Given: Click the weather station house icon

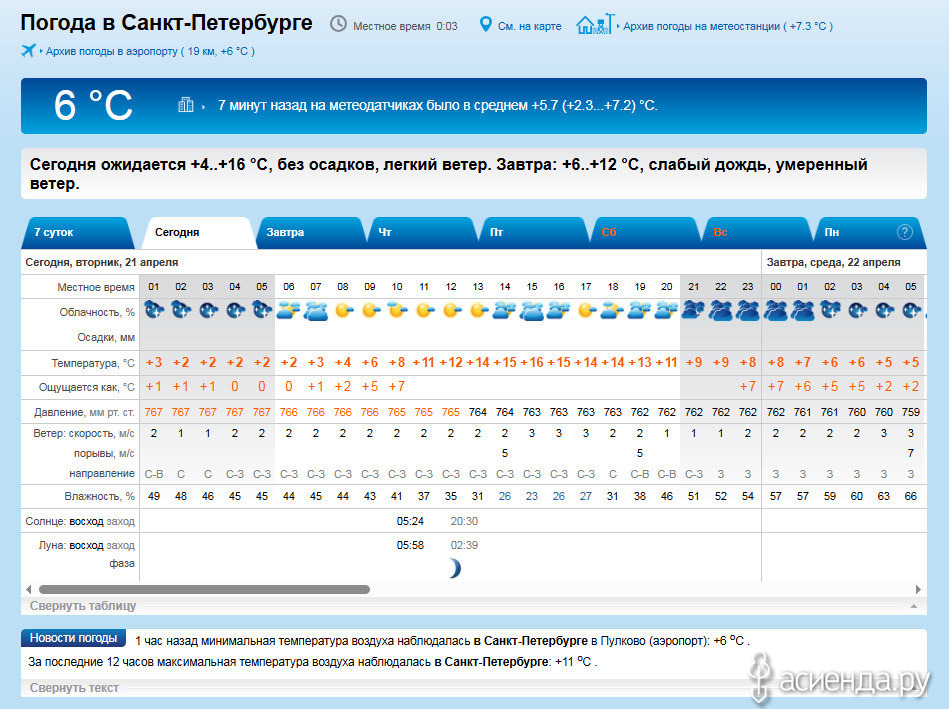Looking at the screenshot, I should coord(595,25).
